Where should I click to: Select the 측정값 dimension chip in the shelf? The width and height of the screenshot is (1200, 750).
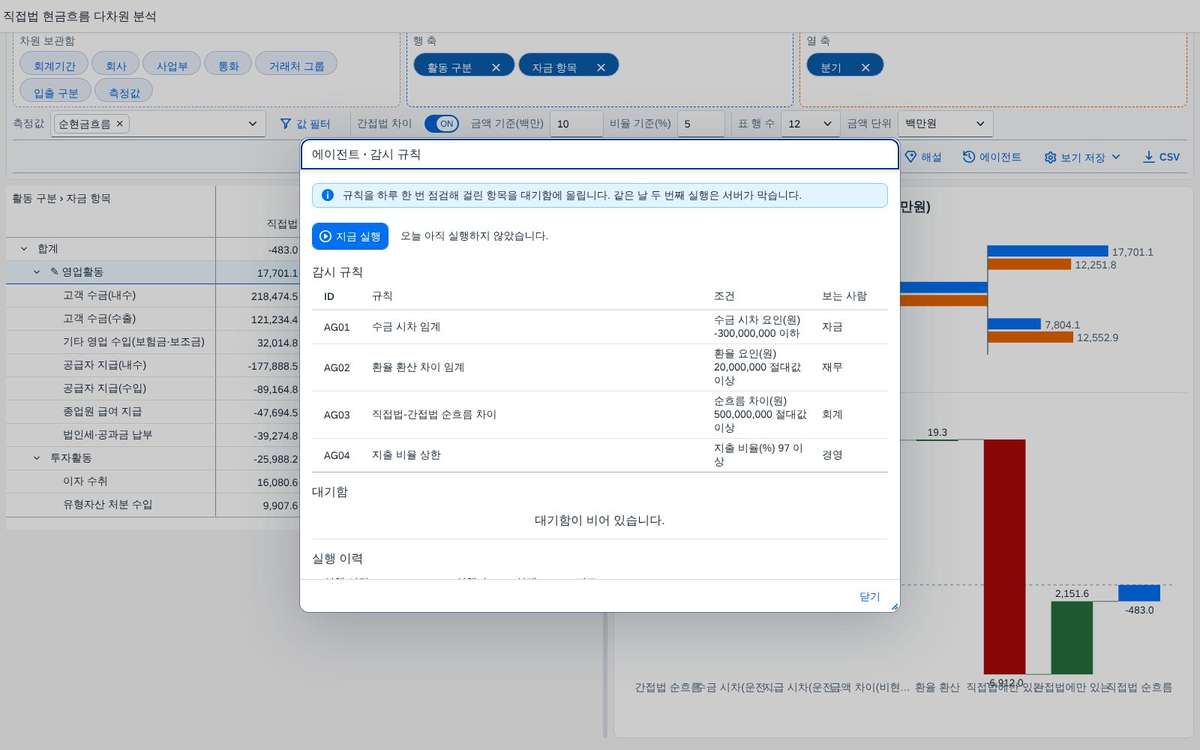[x=125, y=91]
